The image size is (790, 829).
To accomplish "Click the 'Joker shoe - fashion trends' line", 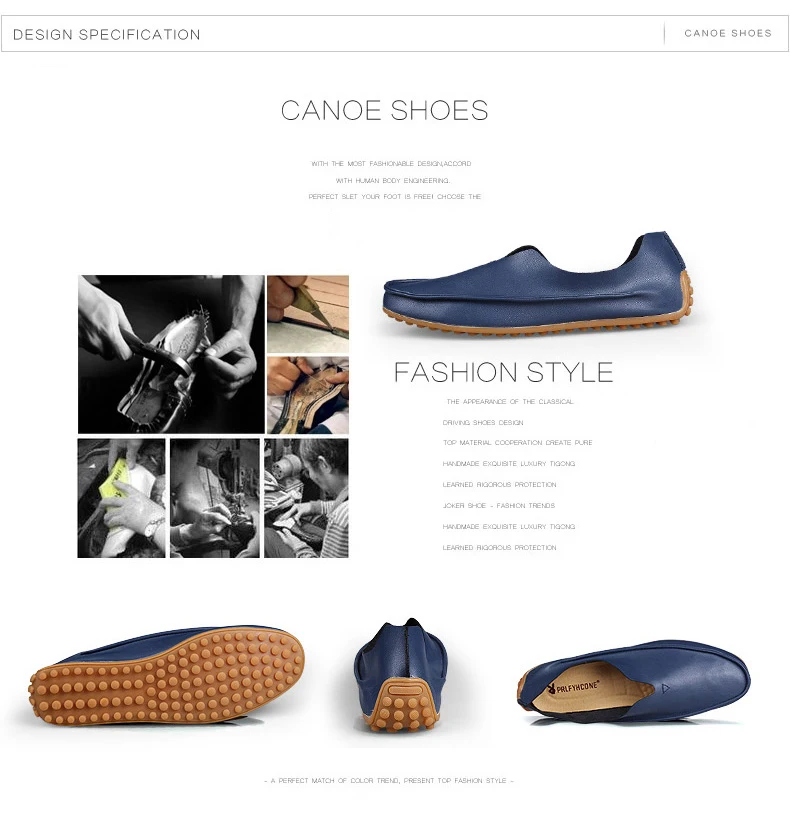I will pos(499,506).
